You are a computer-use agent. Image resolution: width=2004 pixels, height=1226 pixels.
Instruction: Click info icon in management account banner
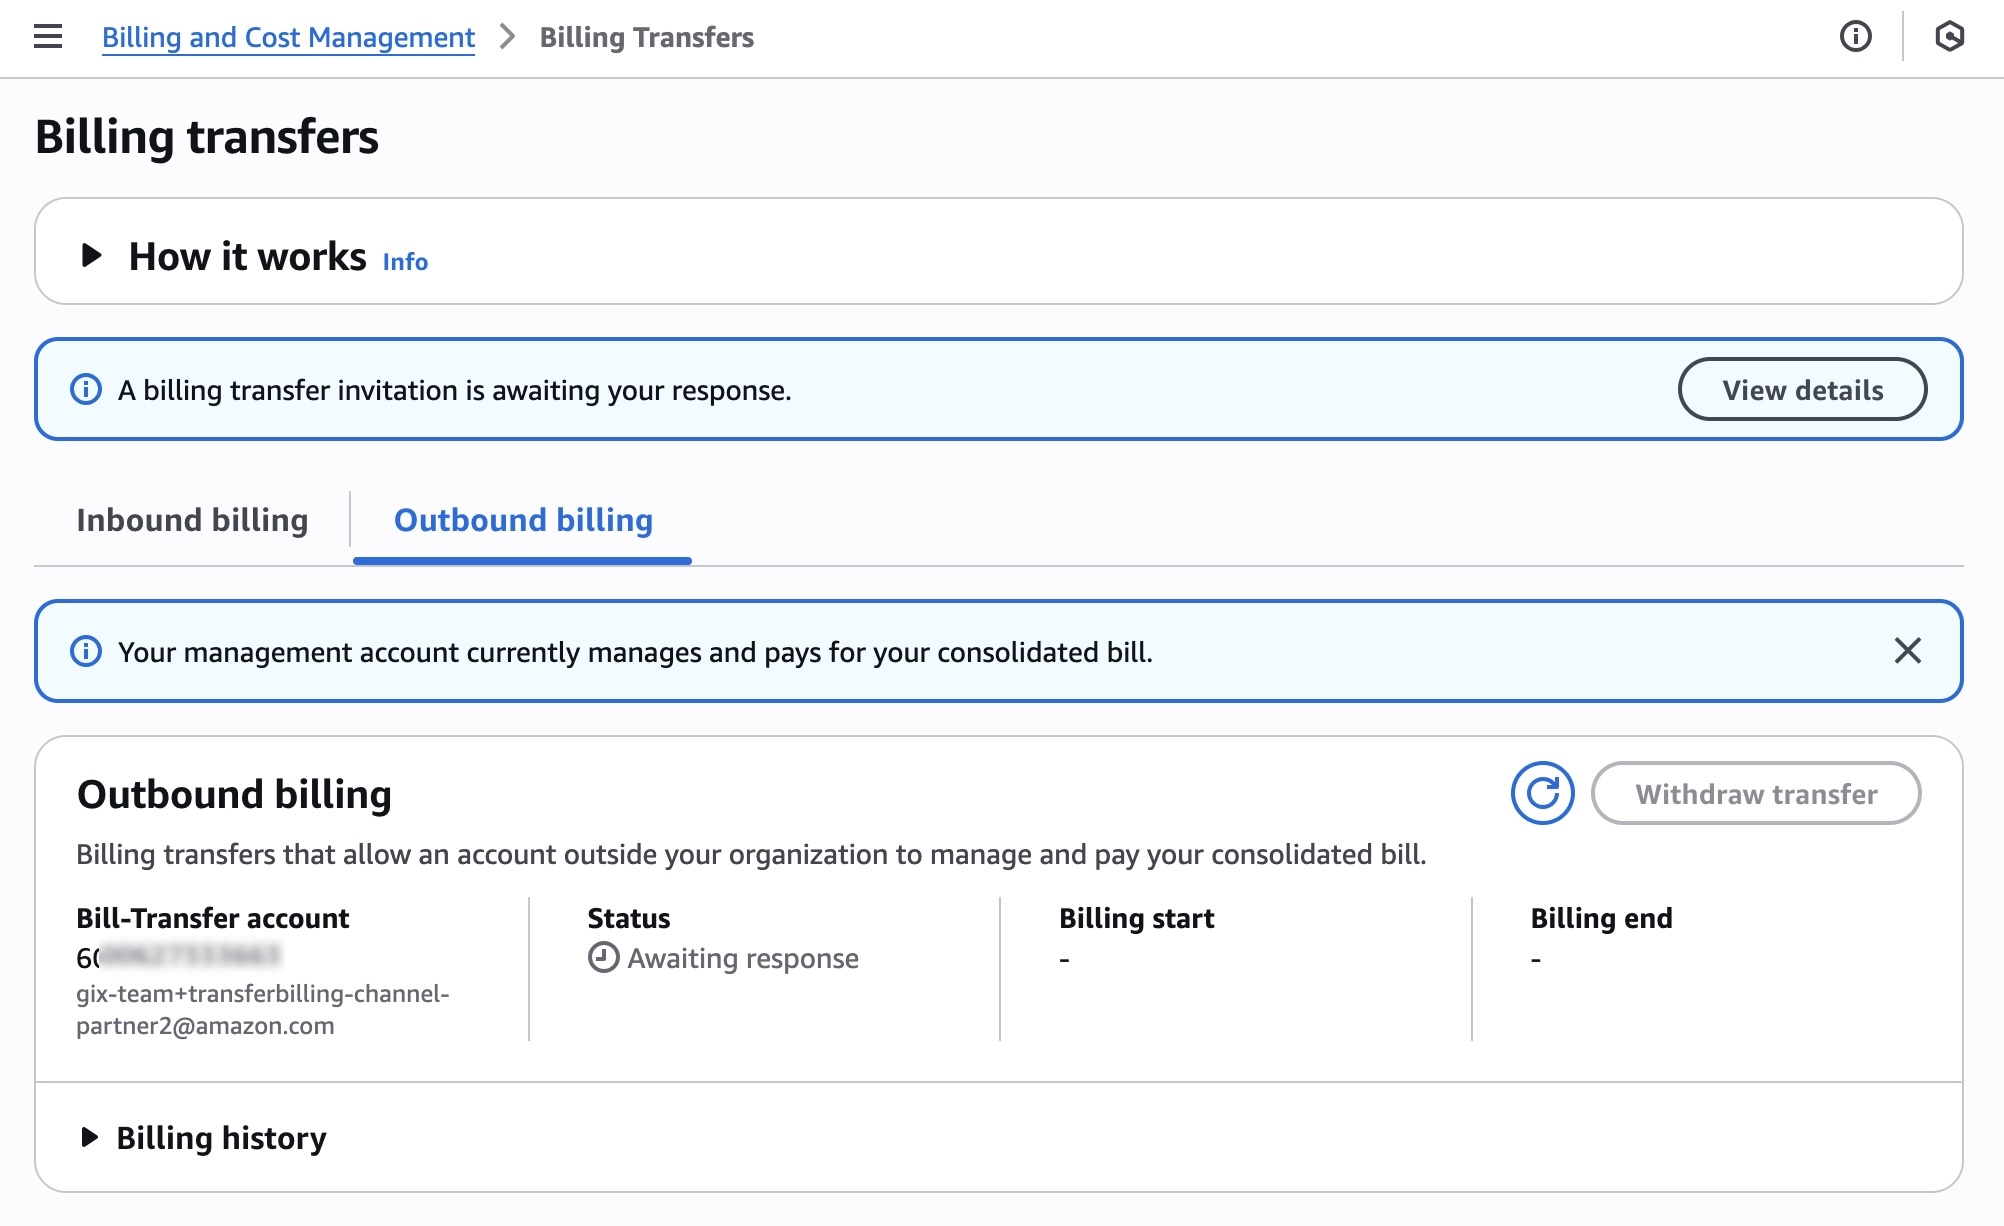(x=86, y=651)
